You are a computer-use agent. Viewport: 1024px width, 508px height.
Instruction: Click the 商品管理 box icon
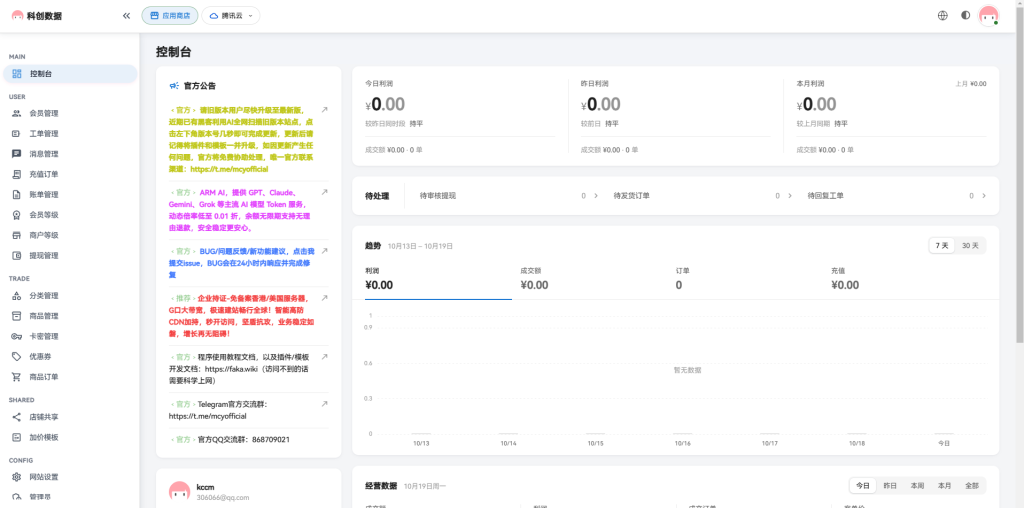(x=17, y=316)
